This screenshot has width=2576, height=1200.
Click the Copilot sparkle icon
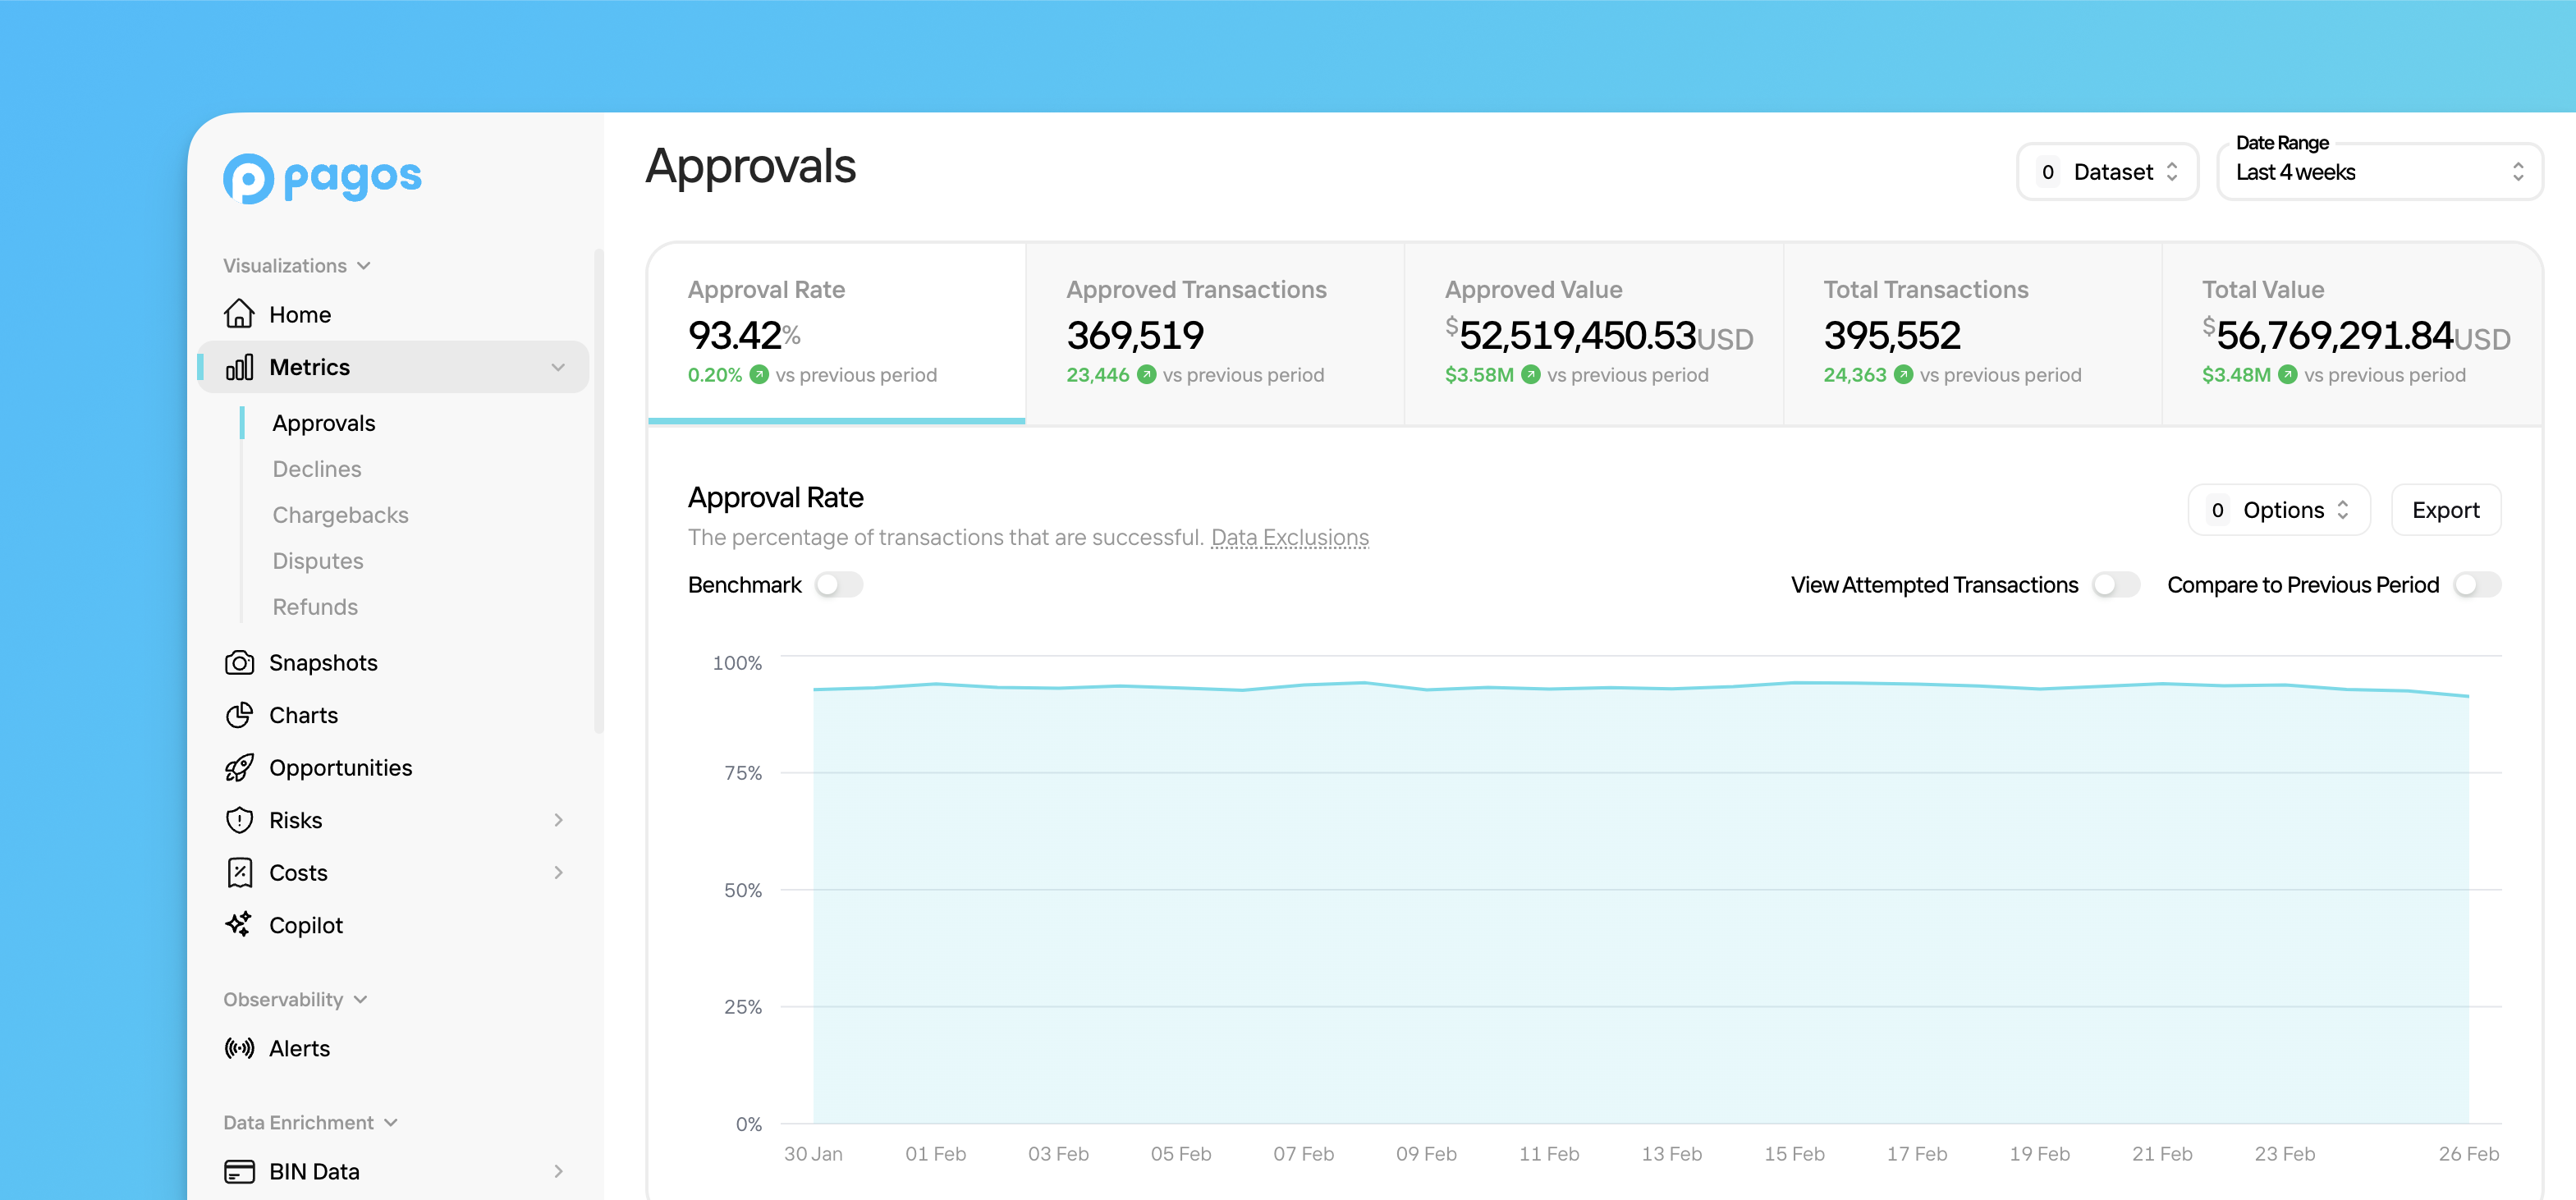click(239, 924)
